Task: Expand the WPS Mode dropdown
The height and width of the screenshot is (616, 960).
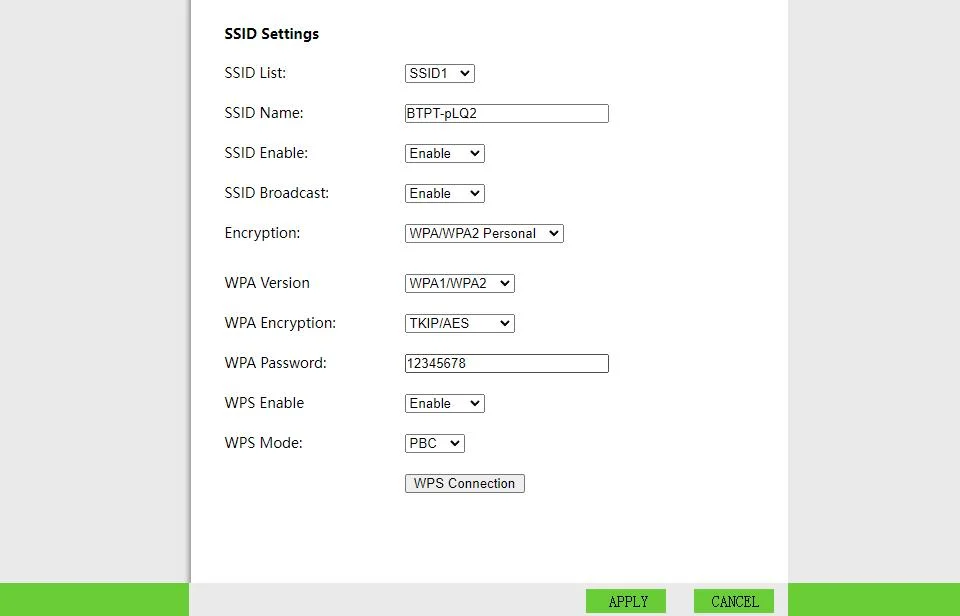Action: [x=434, y=443]
